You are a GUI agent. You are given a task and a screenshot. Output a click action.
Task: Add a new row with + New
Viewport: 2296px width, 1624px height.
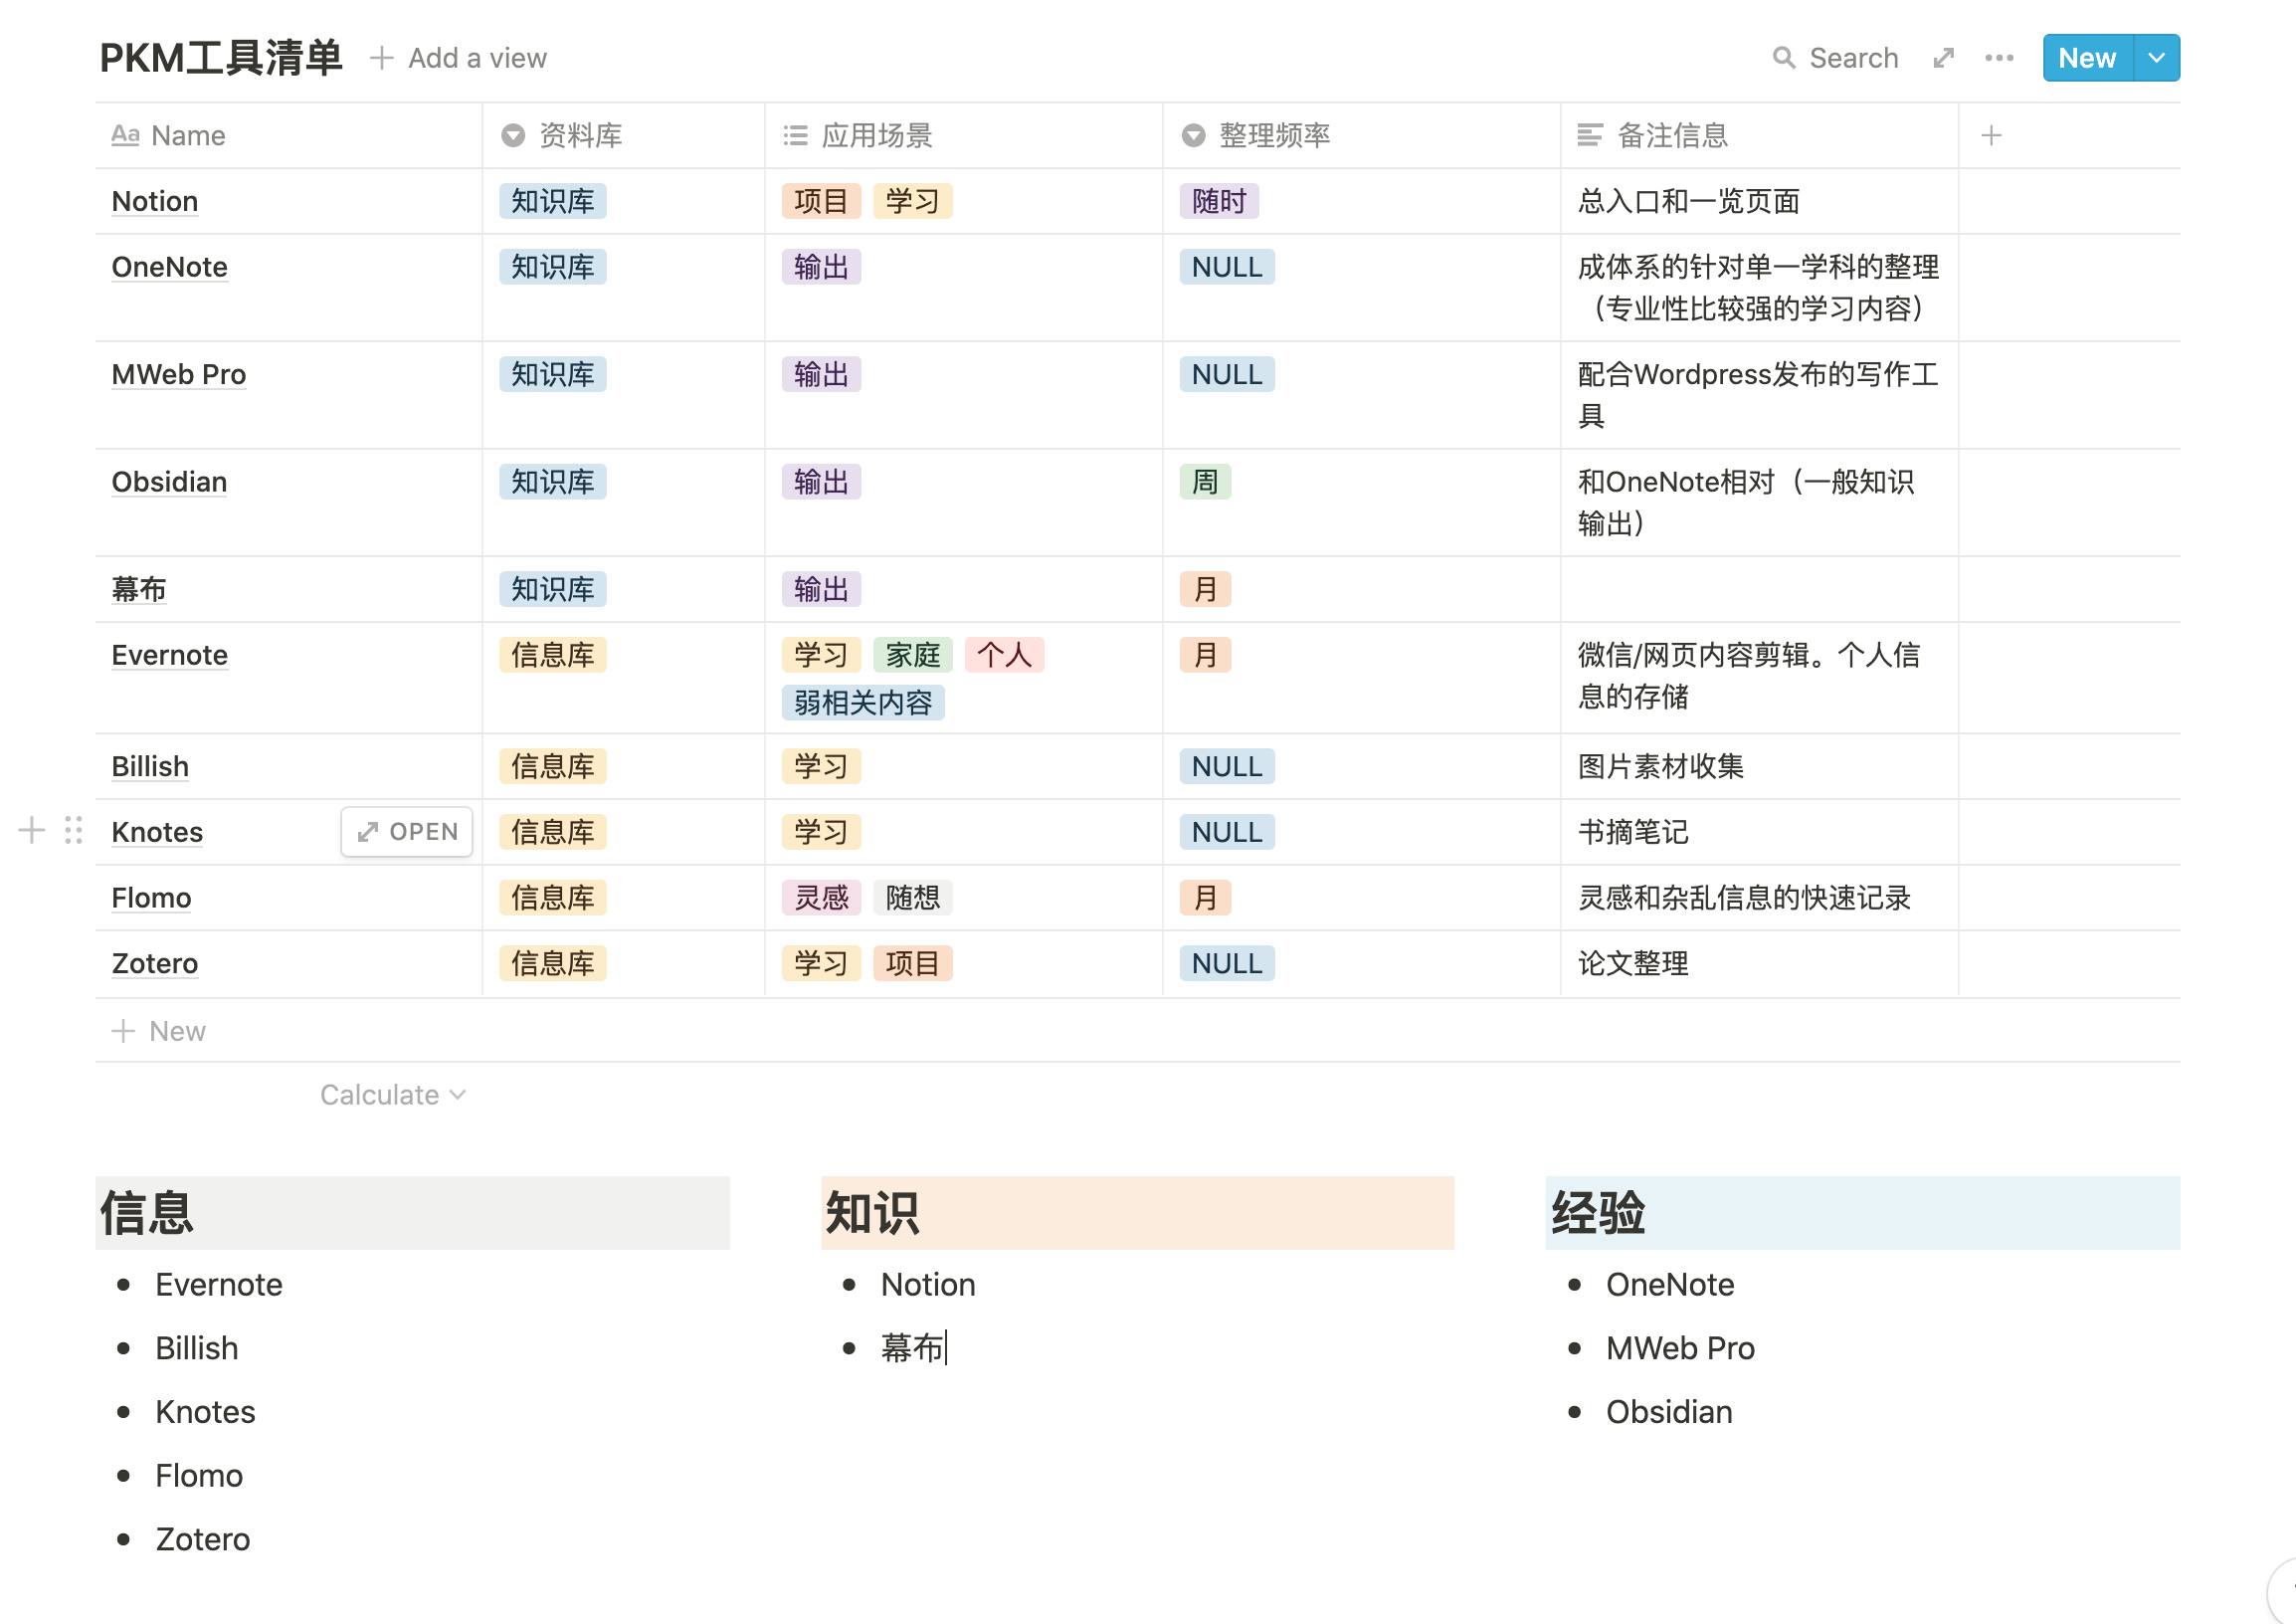(x=158, y=1031)
